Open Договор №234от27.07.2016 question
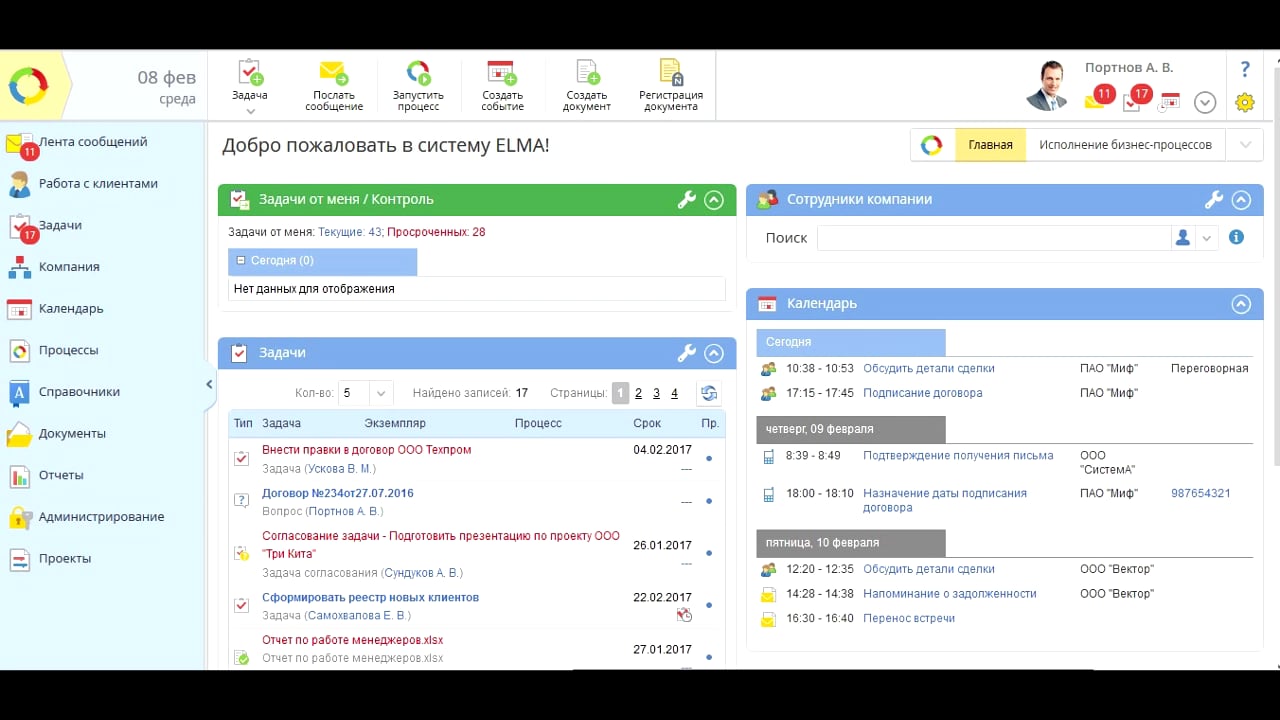 [x=337, y=493]
